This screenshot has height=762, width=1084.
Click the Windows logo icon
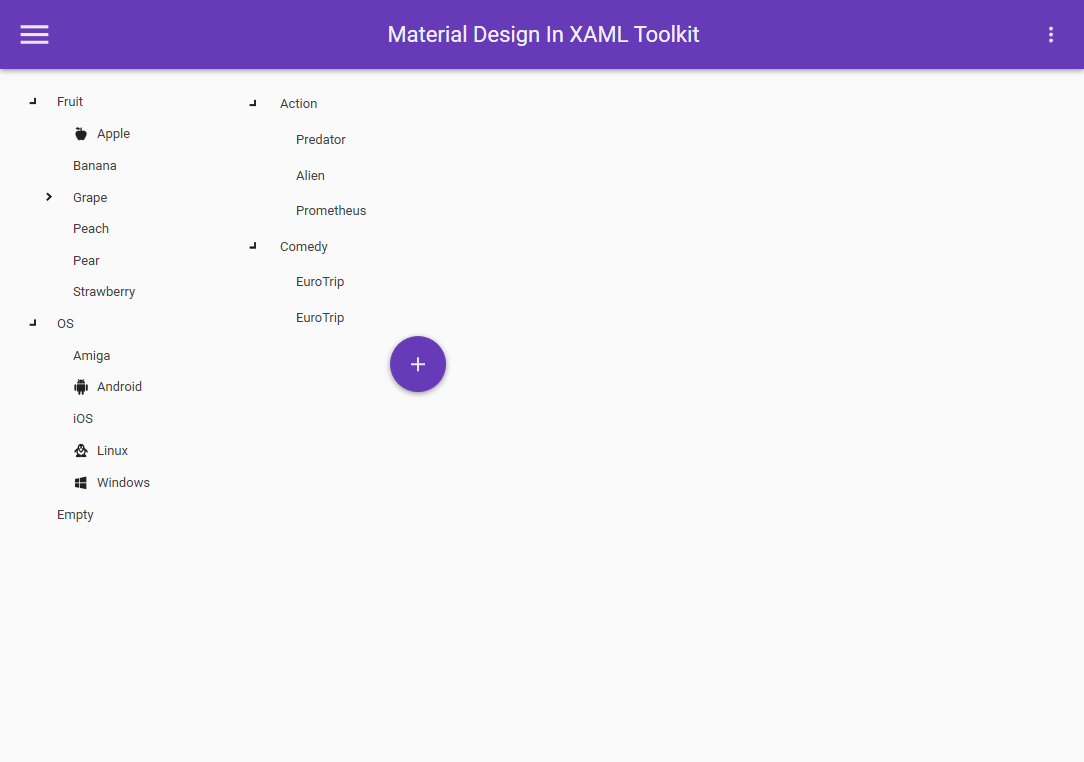pyautogui.click(x=81, y=483)
